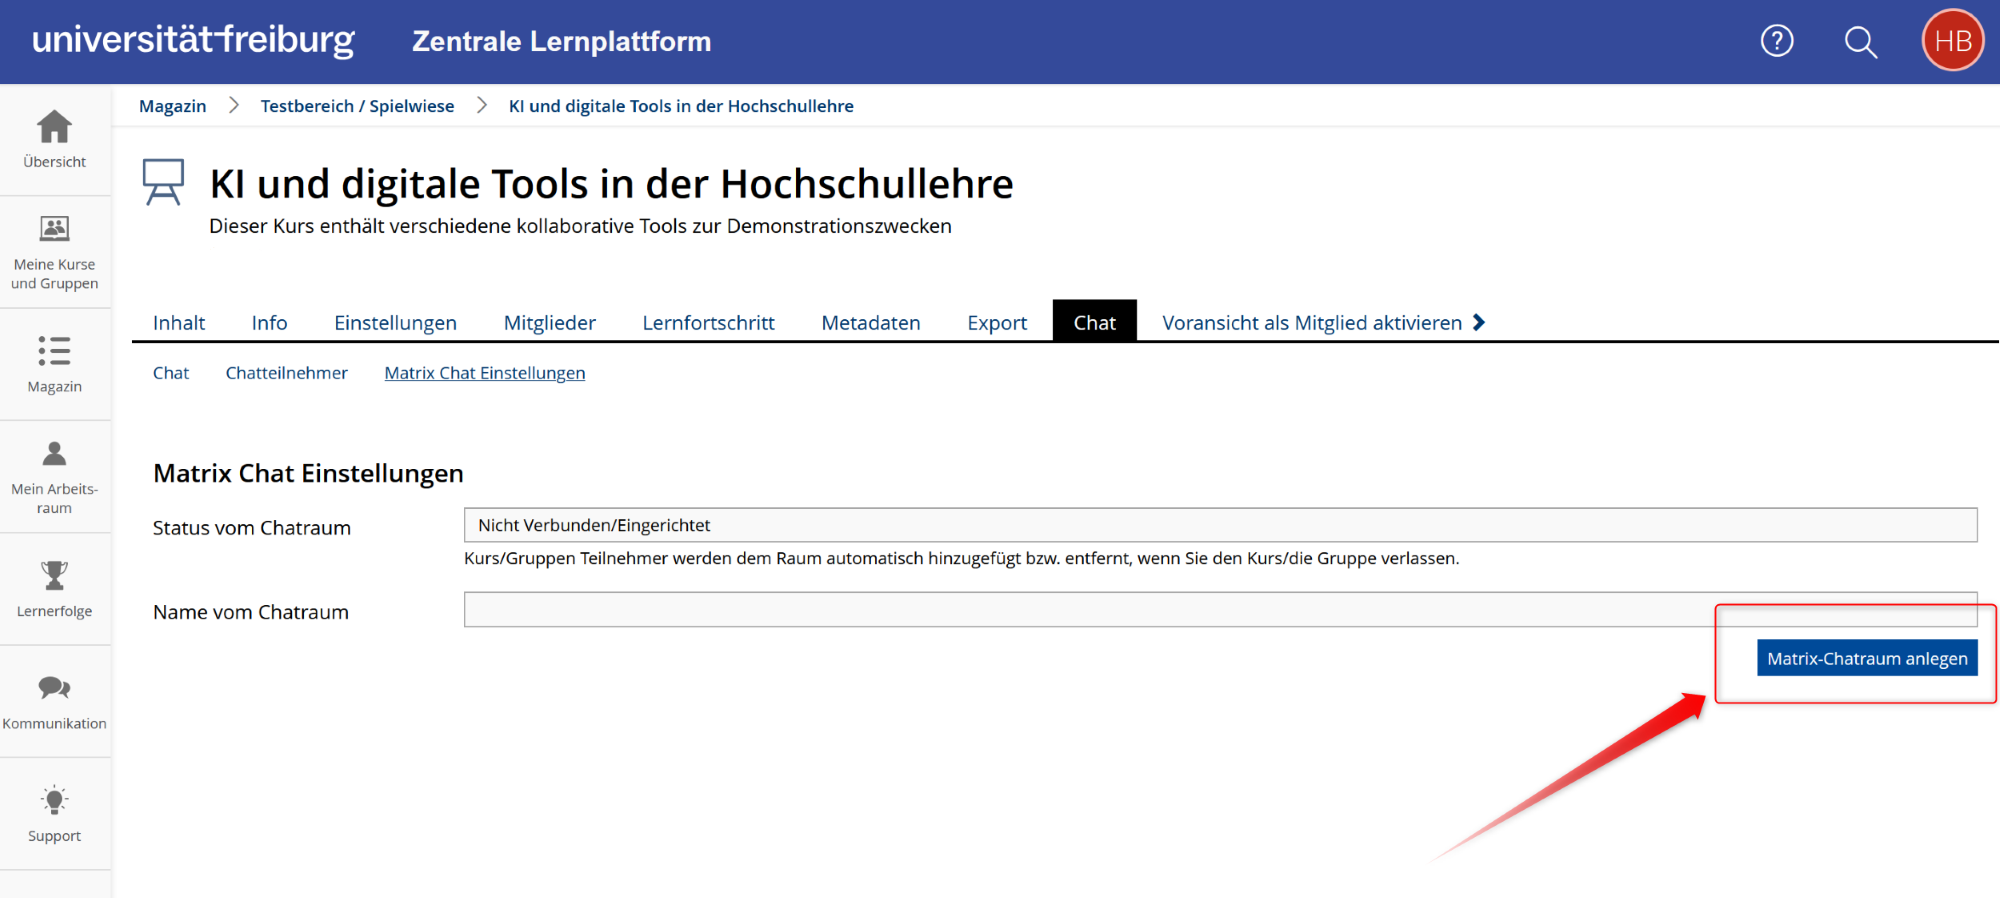
Task: Open the Lernfortschritt tab
Action: [x=708, y=323]
